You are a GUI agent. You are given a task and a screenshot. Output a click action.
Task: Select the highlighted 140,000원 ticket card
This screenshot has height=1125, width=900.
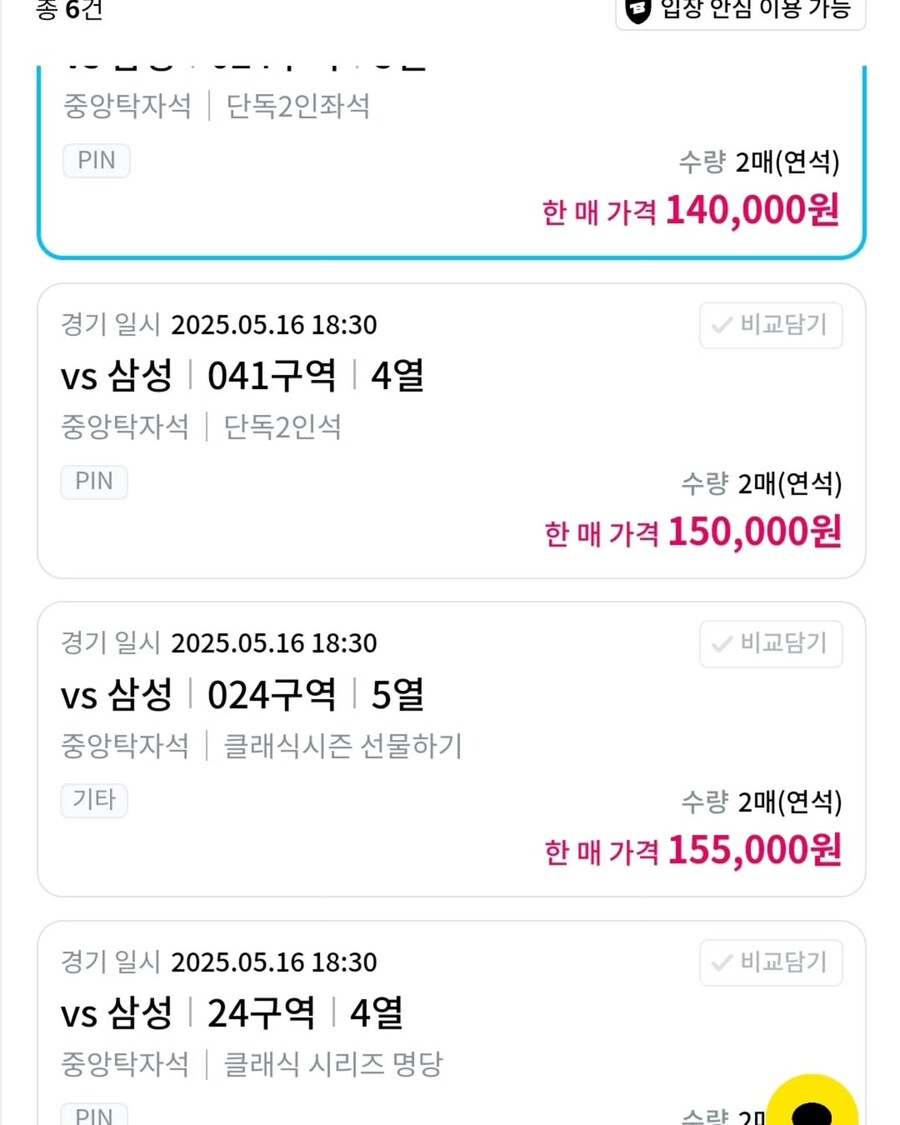(x=451, y=161)
